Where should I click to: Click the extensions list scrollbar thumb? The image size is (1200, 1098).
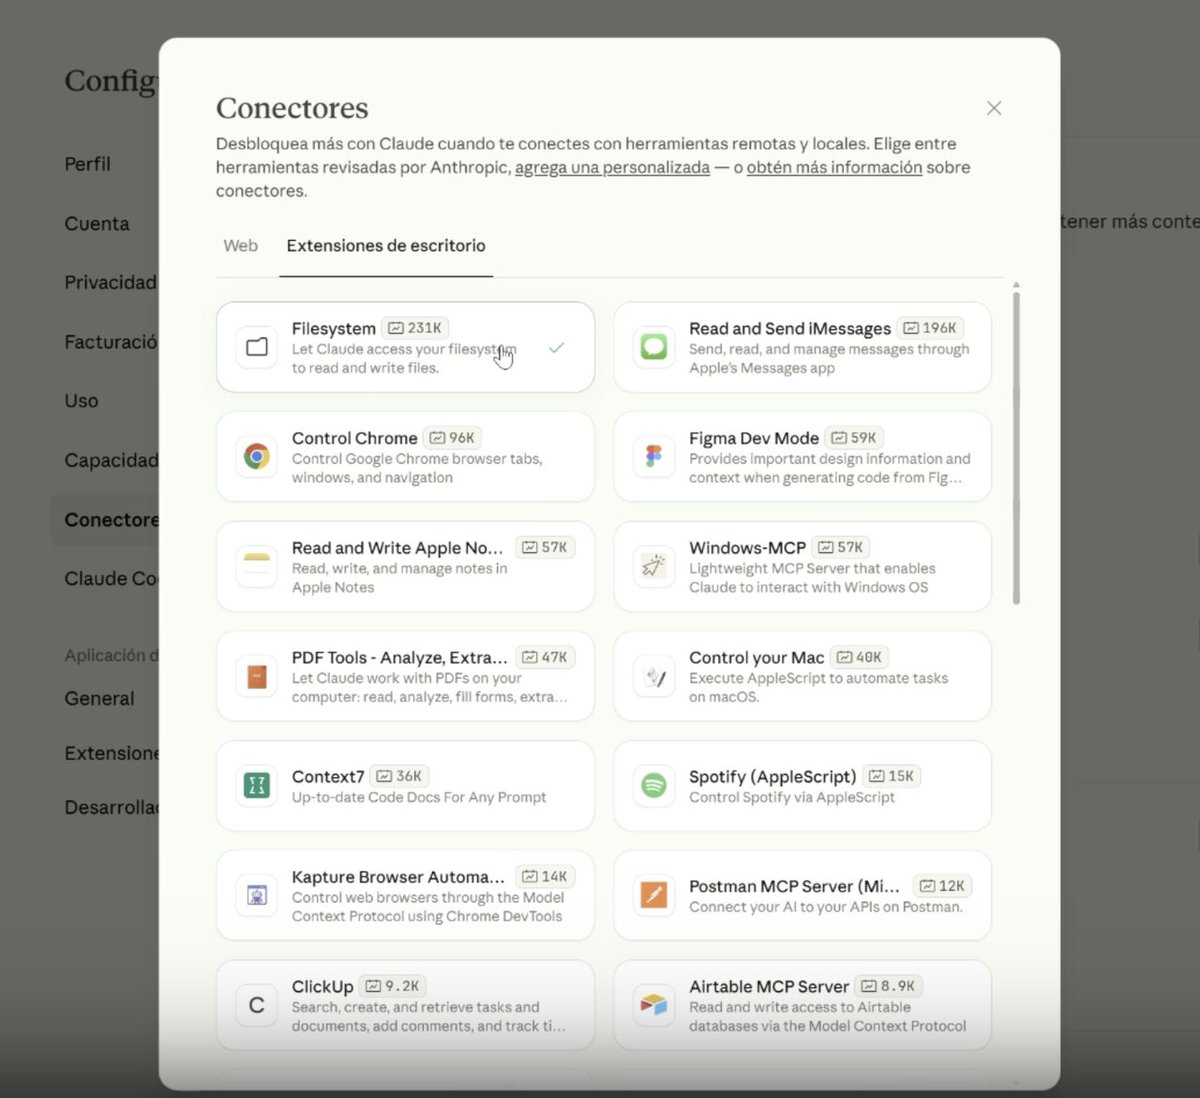pyautogui.click(x=1016, y=447)
